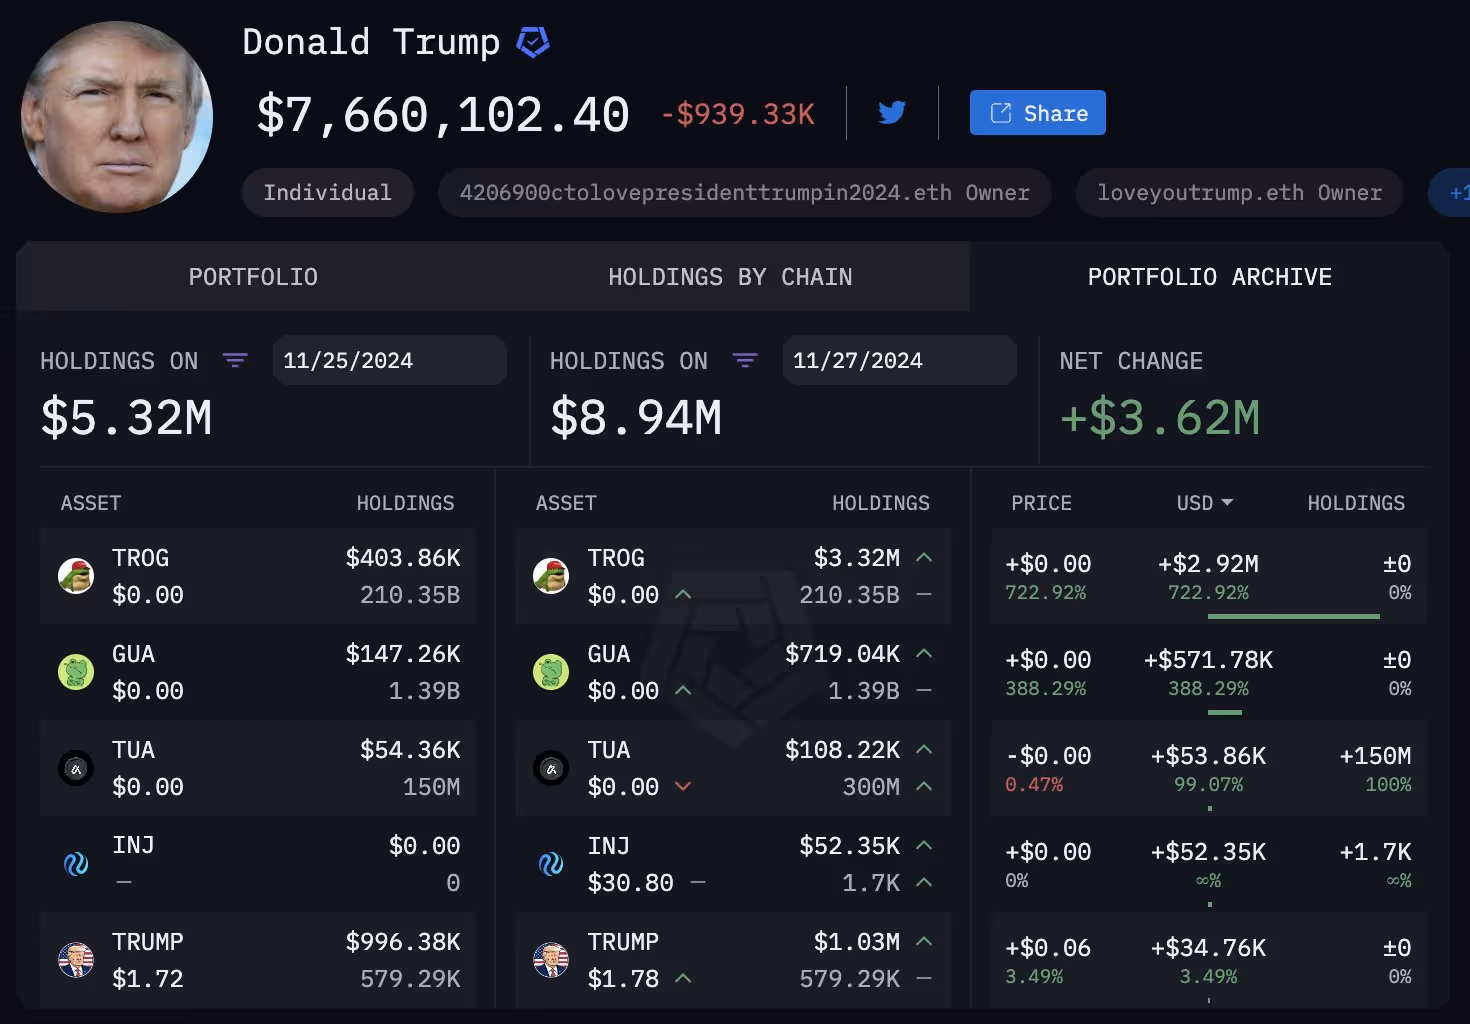Open filter icon beside 11/25/2024 holdings

pyautogui.click(x=235, y=361)
